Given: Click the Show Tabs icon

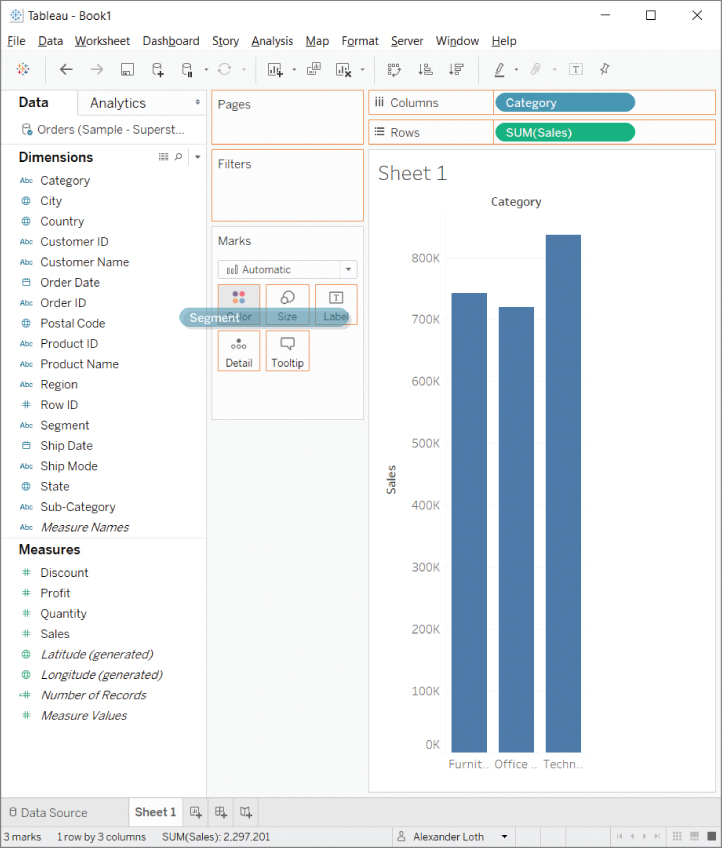Looking at the screenshot, I should (x=712, y=836).
